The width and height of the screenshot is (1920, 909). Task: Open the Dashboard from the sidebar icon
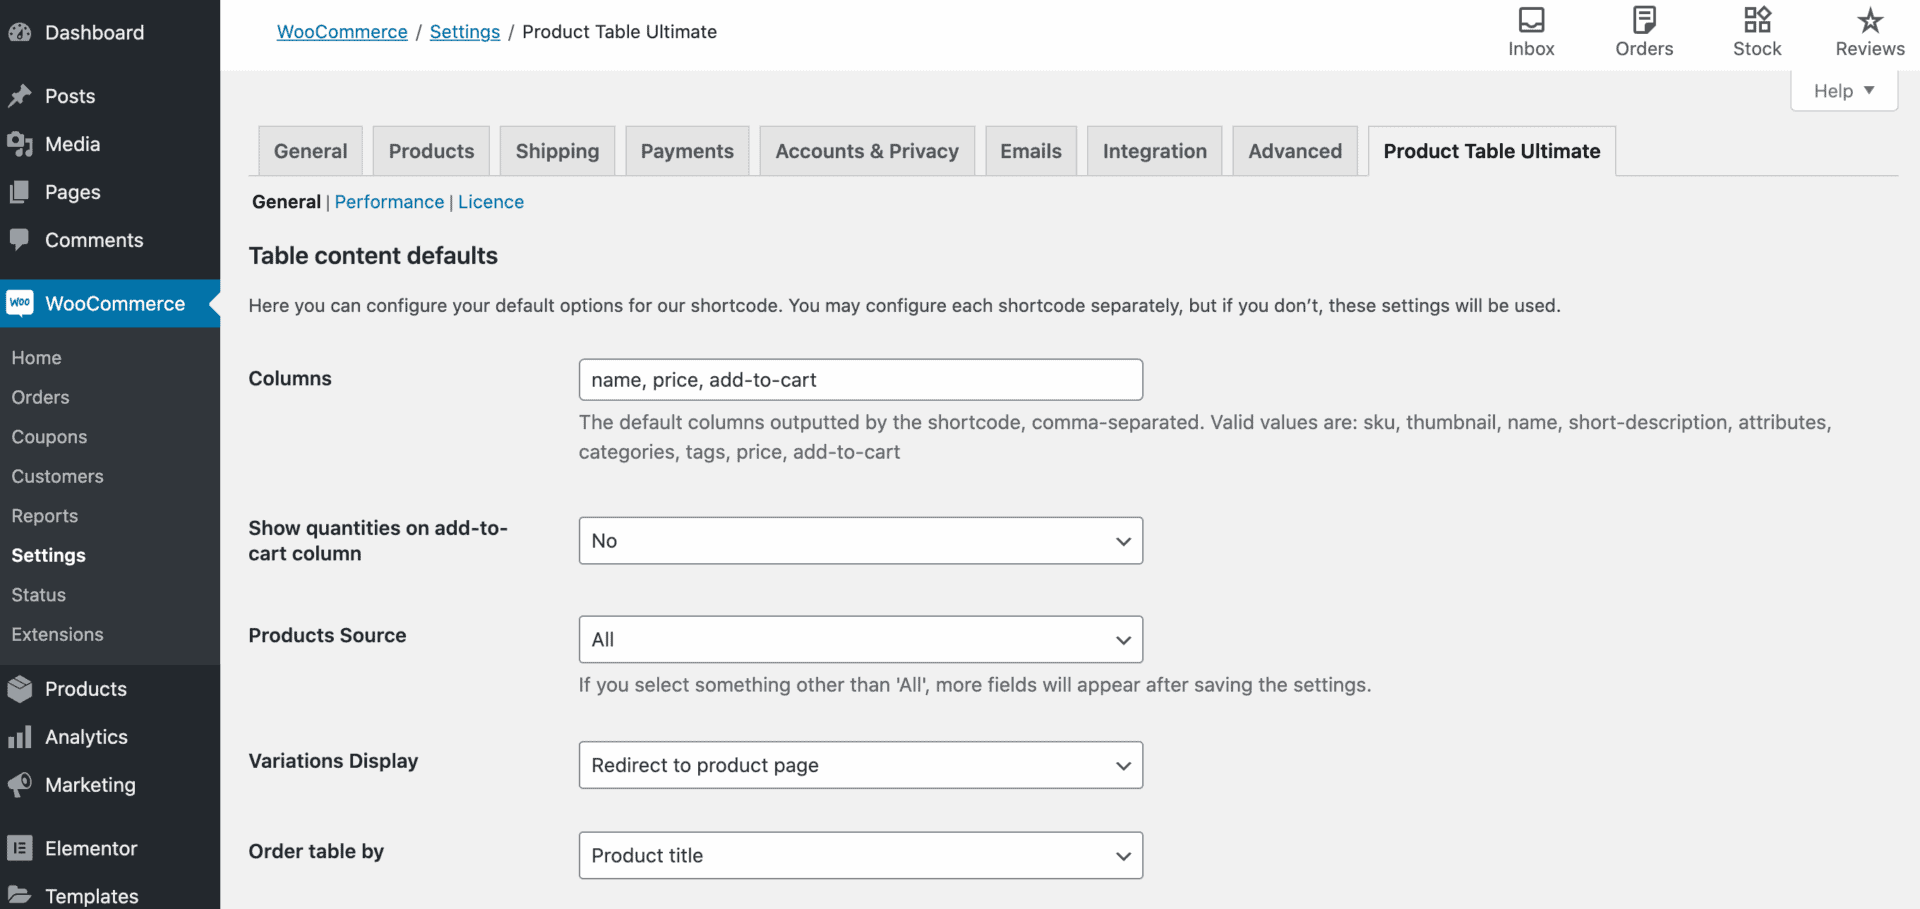[x=20, y=32]
